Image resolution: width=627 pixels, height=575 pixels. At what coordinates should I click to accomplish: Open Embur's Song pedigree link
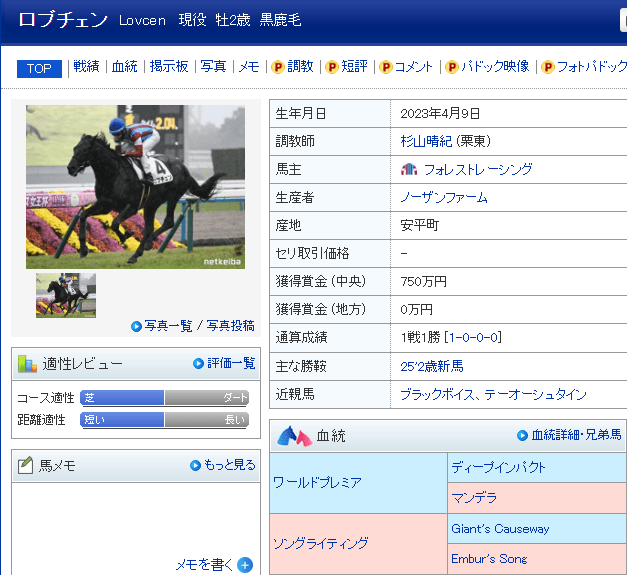[489, 559]
